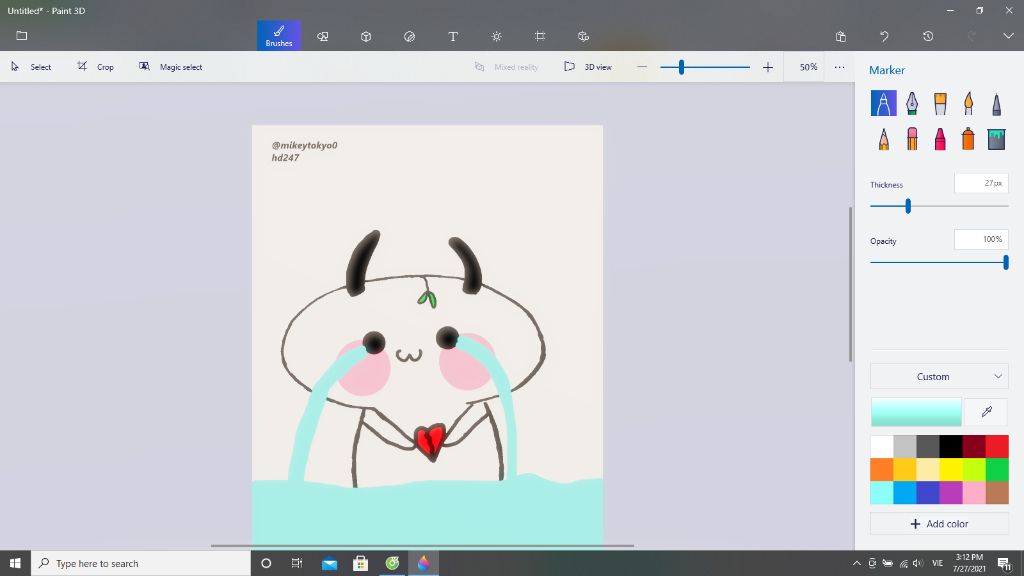
Task: Select the Eraser tool
Action: 912,138
